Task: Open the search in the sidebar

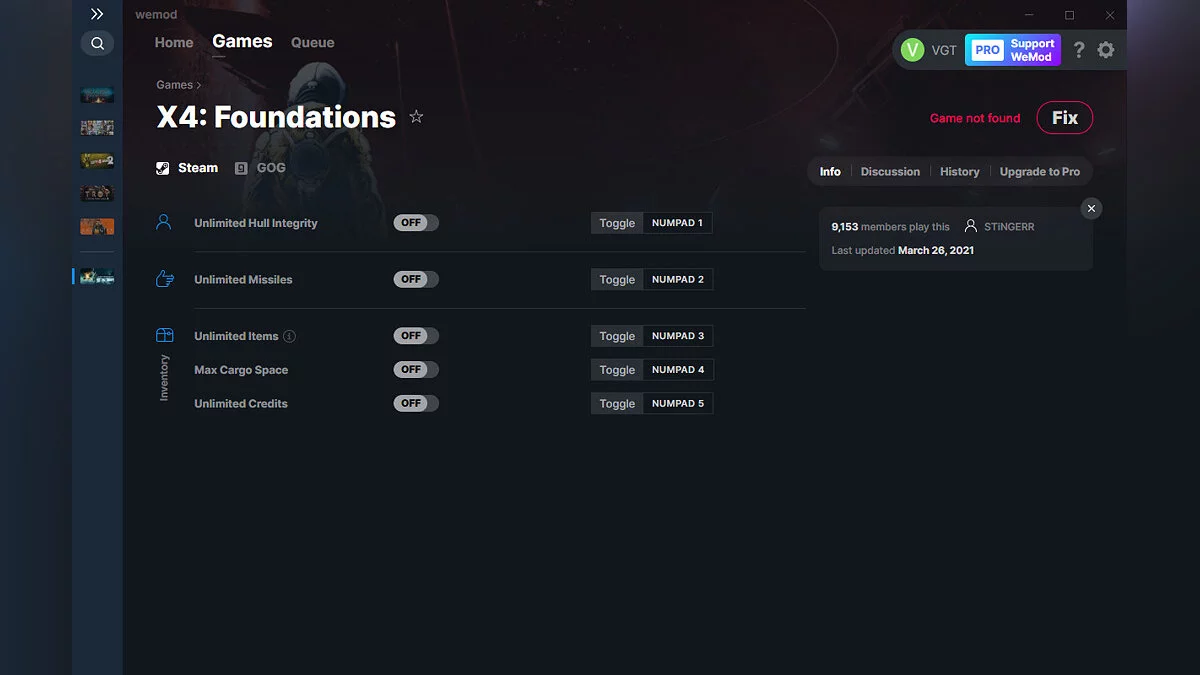Action: tap(97, 43)
